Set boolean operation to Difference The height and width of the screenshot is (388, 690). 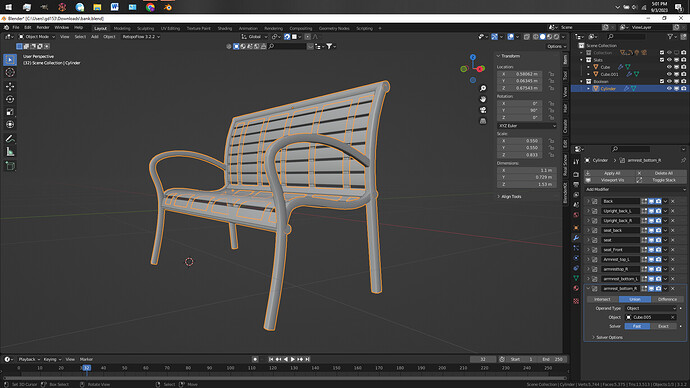point(668,299)
